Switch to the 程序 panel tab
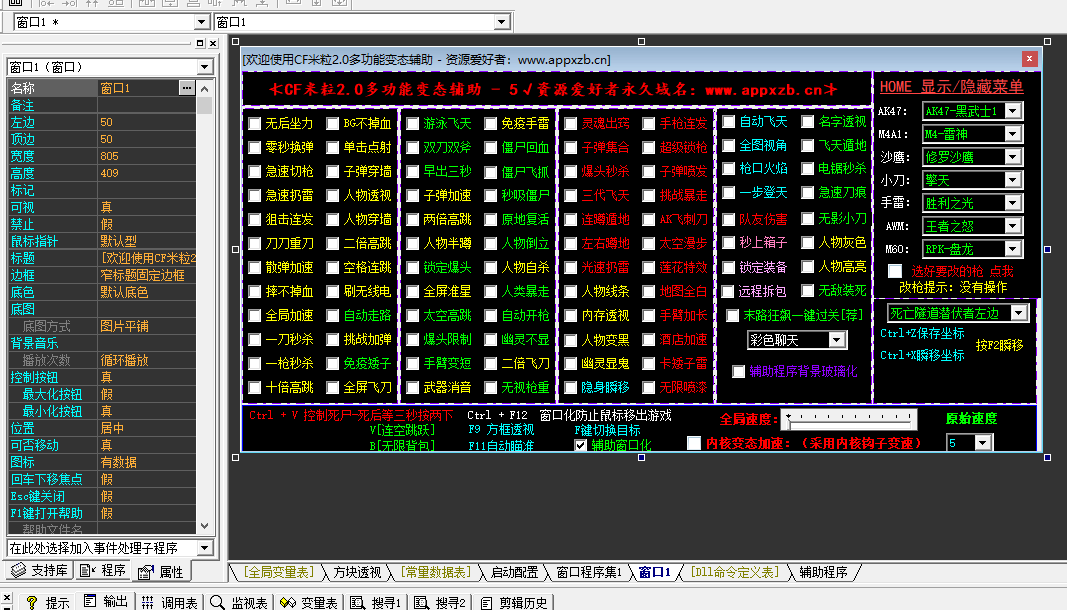 click(x=104, y=571)
